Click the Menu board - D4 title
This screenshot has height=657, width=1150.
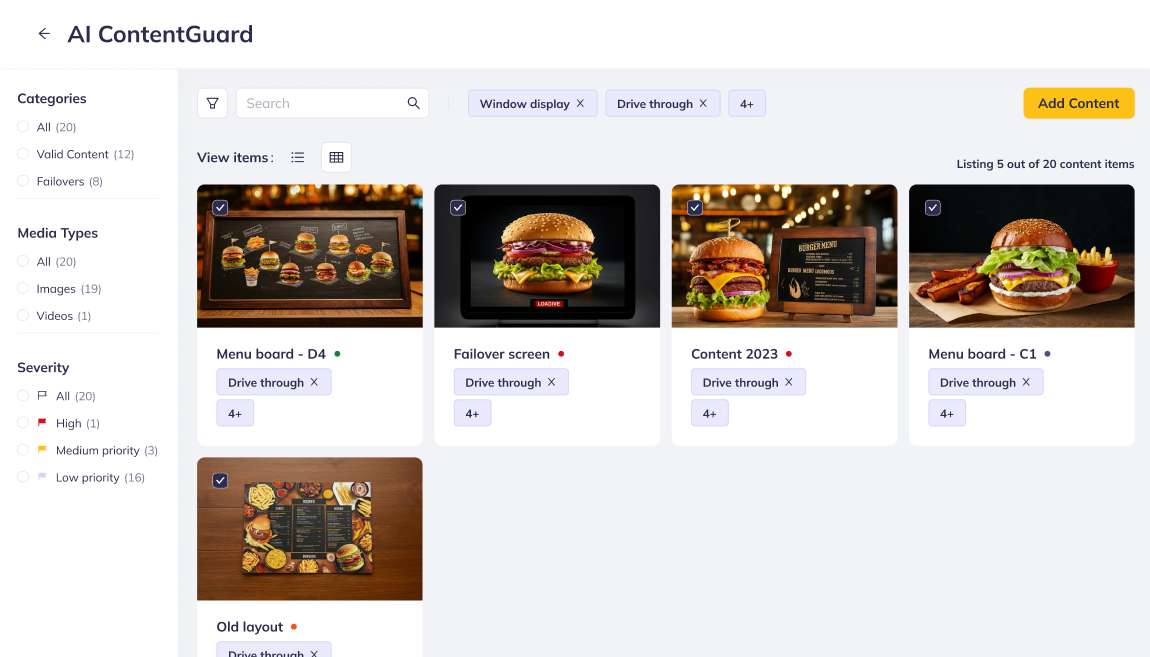[271, 353]
